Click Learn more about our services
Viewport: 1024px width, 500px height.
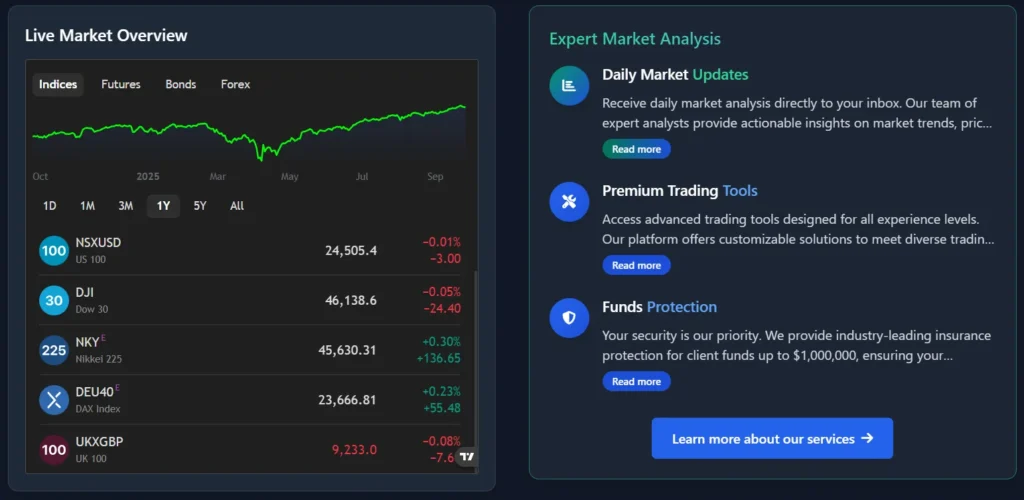point(772,439)
